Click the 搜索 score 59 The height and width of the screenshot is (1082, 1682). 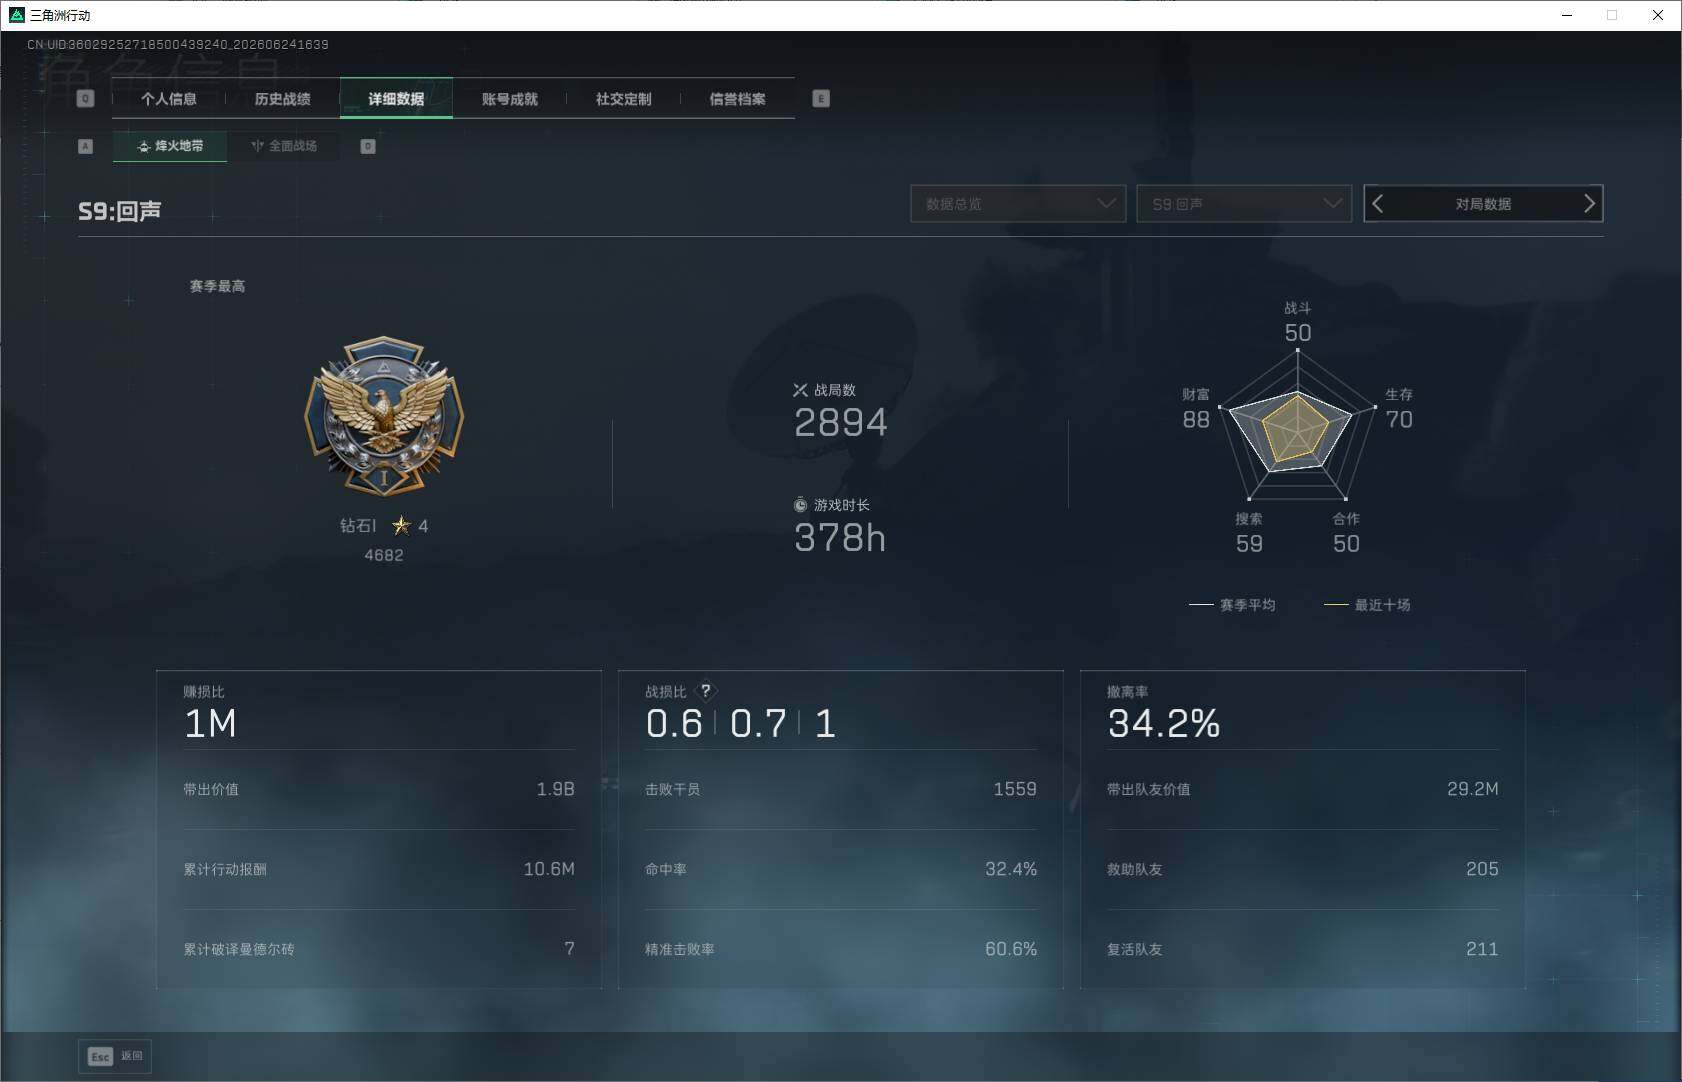1249,544
